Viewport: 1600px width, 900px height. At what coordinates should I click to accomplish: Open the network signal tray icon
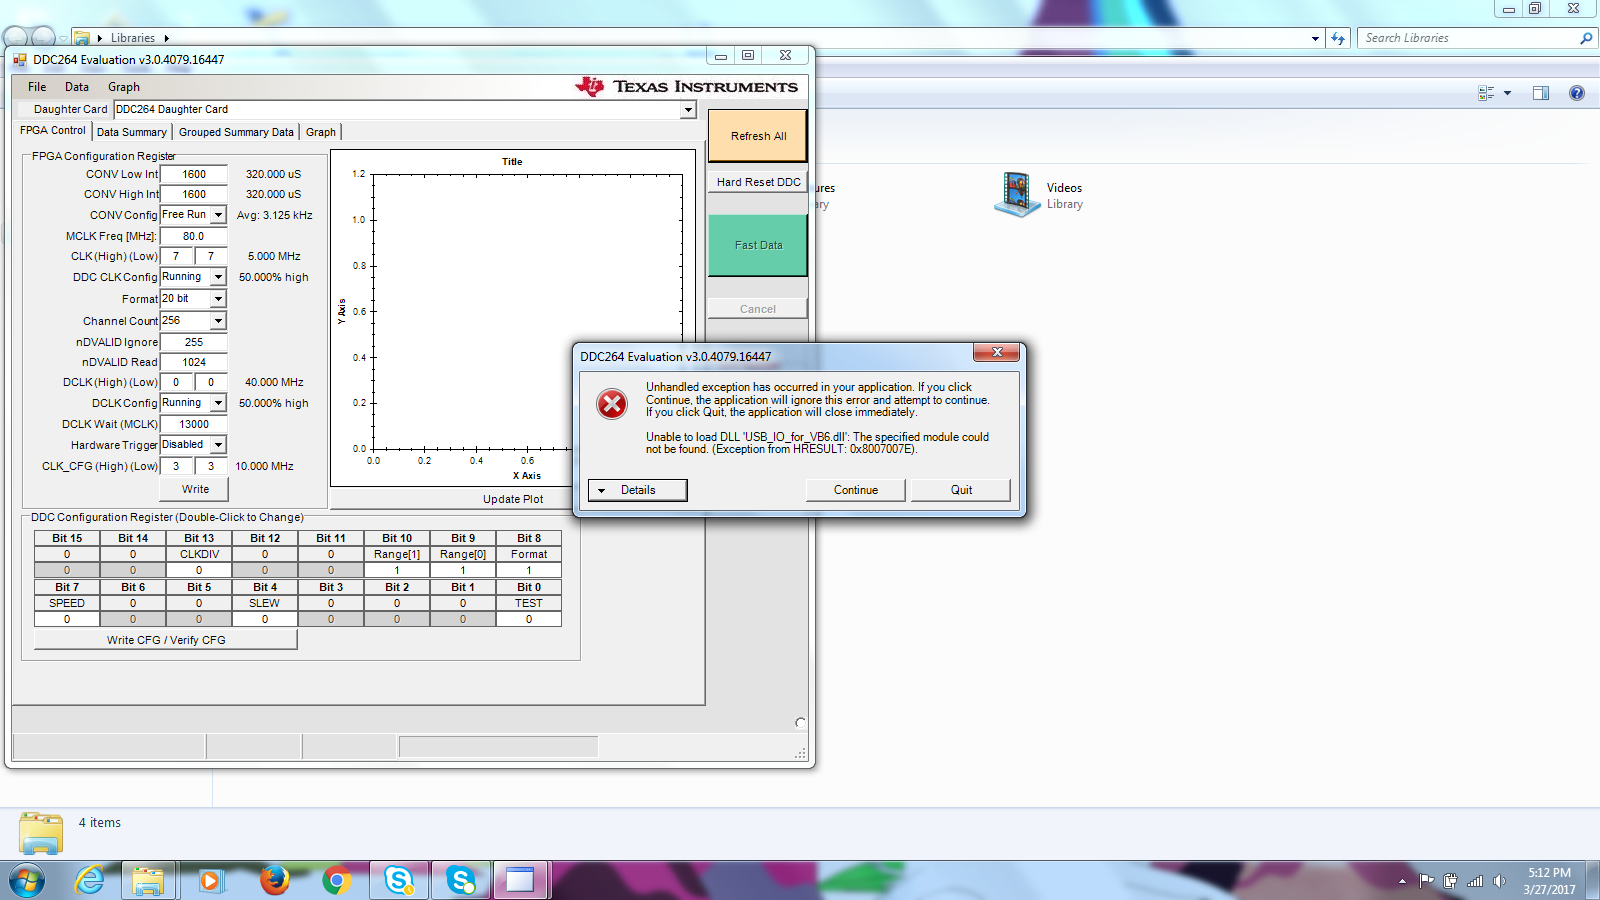click(x=1475, y=881)
